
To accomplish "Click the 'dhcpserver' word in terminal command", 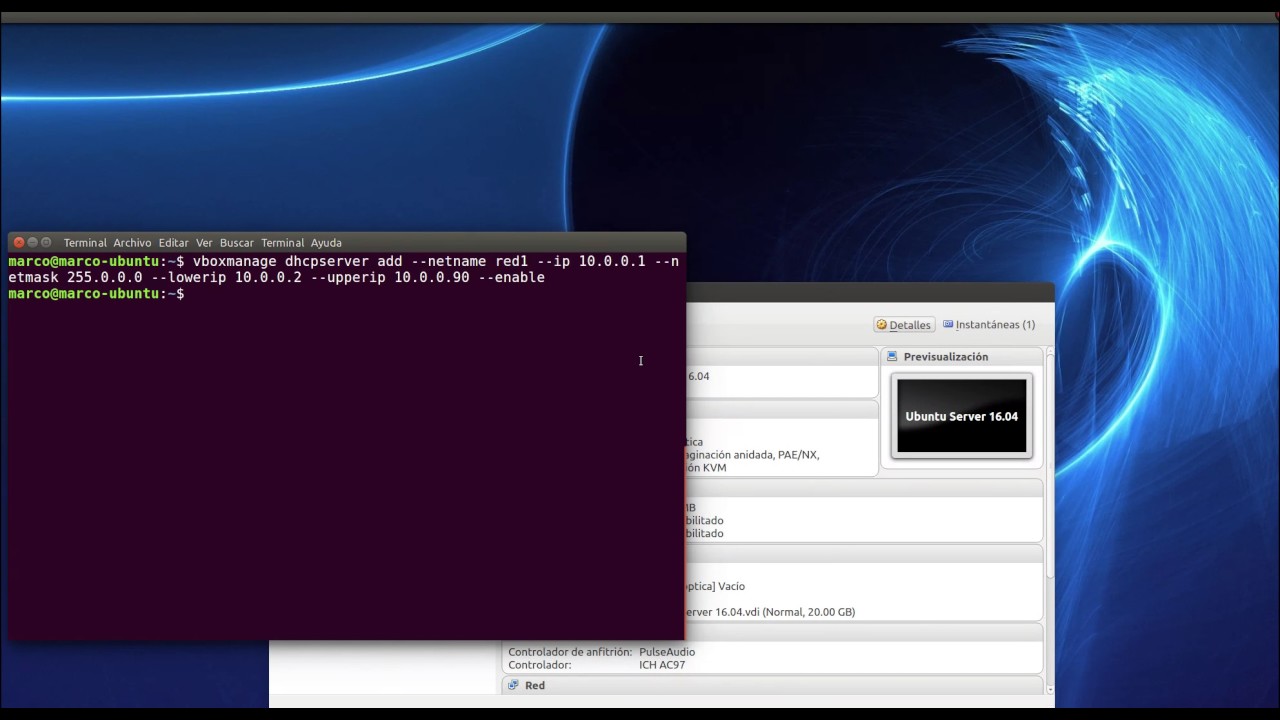I will click(327, 262).
